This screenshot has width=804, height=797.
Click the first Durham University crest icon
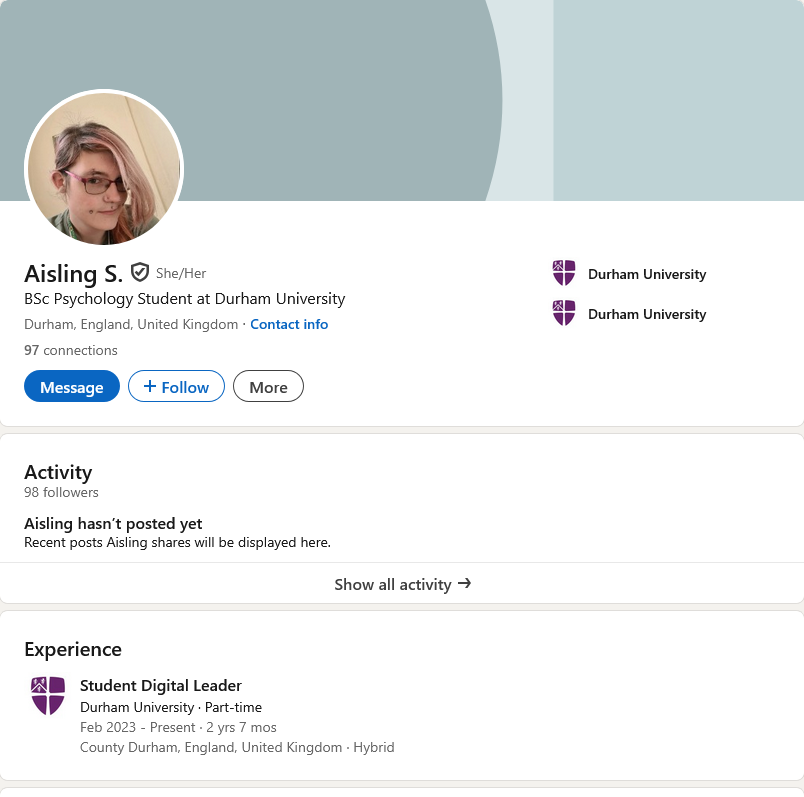[x=564, y=273]
